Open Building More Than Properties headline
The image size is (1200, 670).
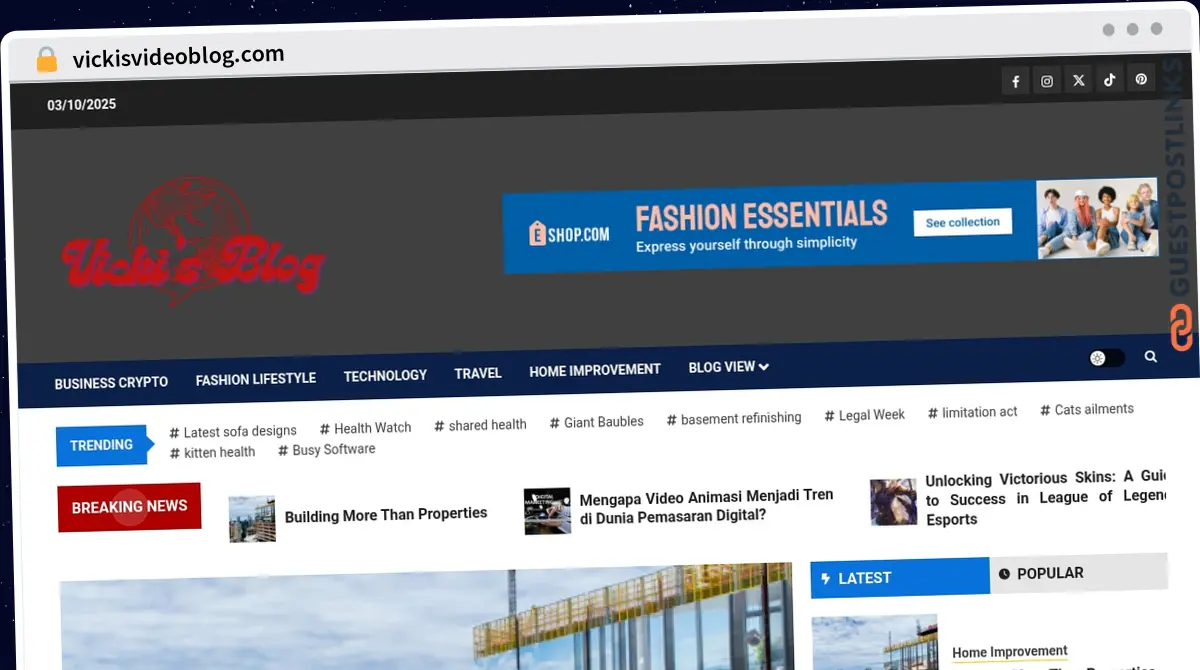386,515
